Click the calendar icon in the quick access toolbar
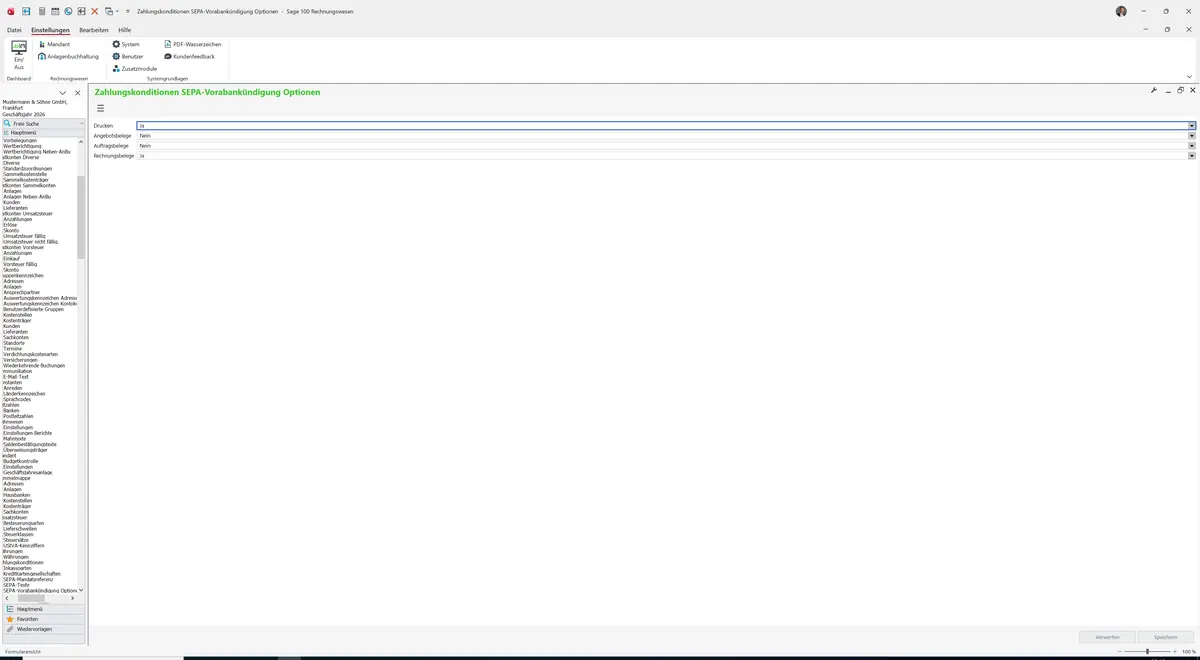The height and width of the screenshot is (660, 1200). click(x=54, y=11)
